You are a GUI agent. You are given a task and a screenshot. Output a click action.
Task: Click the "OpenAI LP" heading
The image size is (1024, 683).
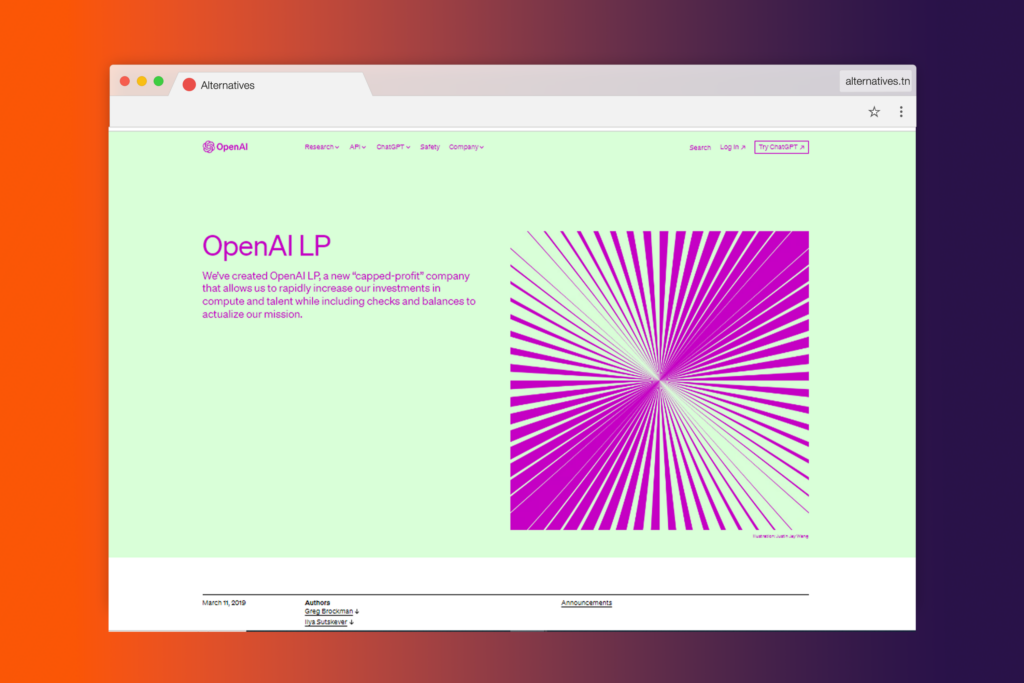click(x=266, y=246)
